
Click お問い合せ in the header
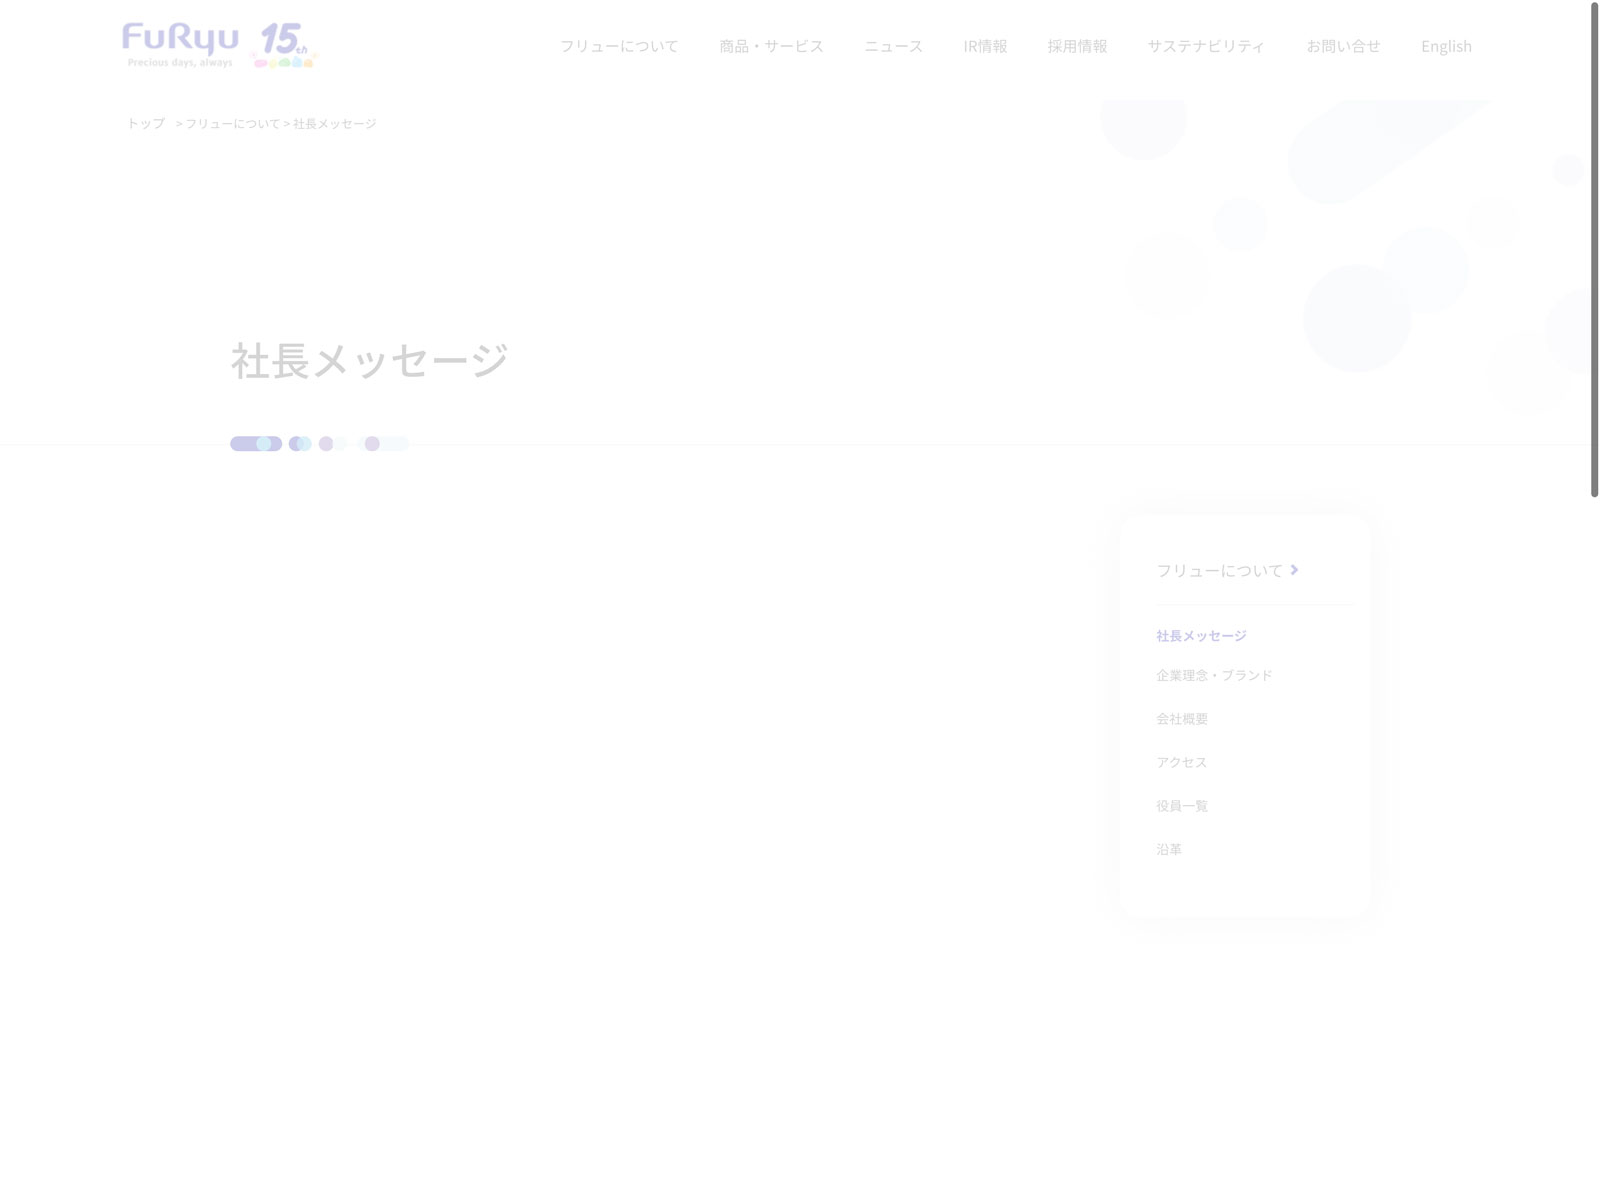click(1343, 46)
